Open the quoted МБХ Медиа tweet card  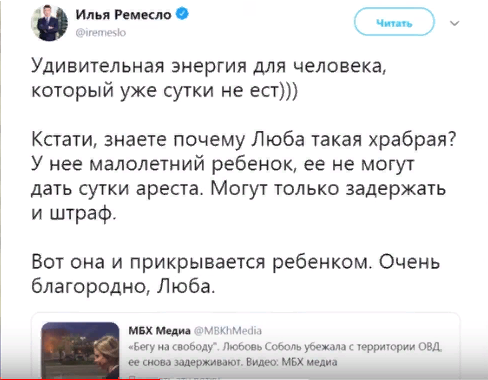pos(246,346)
